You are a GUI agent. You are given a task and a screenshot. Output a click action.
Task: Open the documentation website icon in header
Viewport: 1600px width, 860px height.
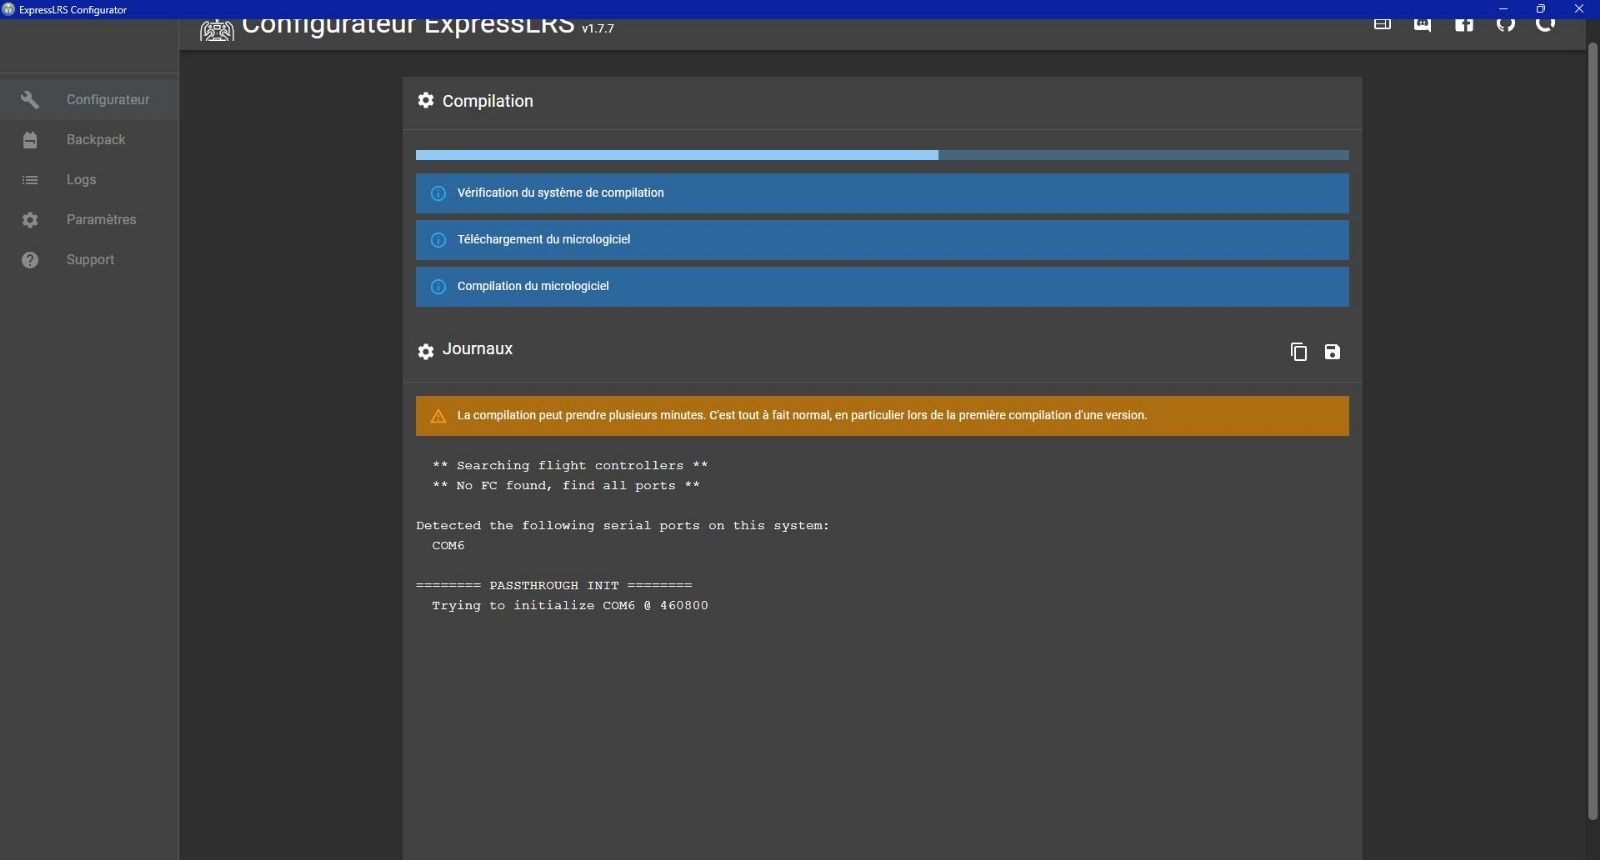pyautogui.click(x=1382, y=25)
